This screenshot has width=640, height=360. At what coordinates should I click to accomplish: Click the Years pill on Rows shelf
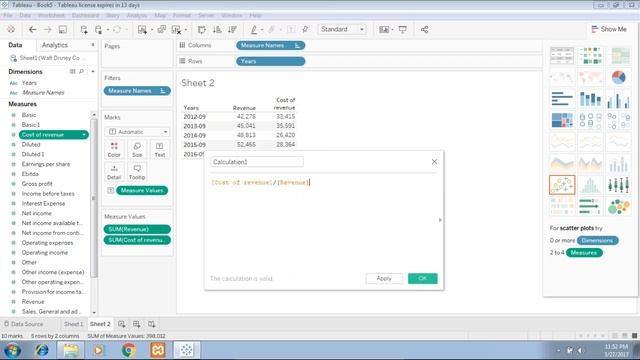(x=270, y=61)
